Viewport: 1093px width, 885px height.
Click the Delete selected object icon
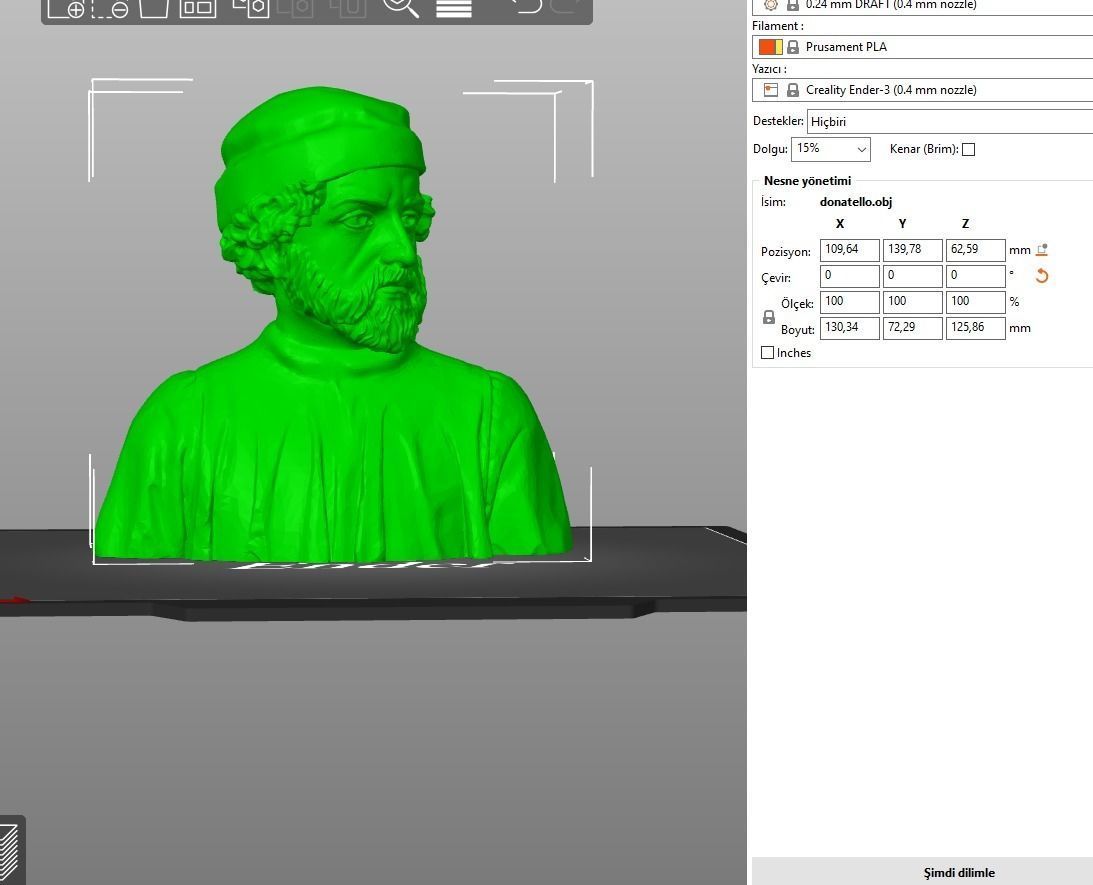point(109,8)
